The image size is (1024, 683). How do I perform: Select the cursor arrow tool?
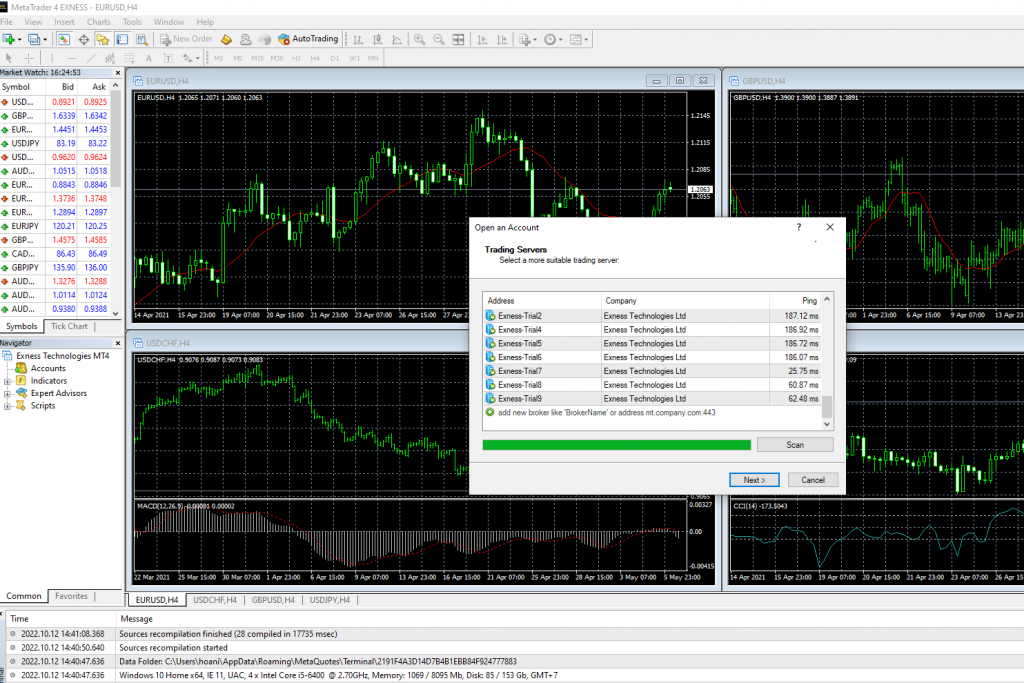[x=9, y=58]
